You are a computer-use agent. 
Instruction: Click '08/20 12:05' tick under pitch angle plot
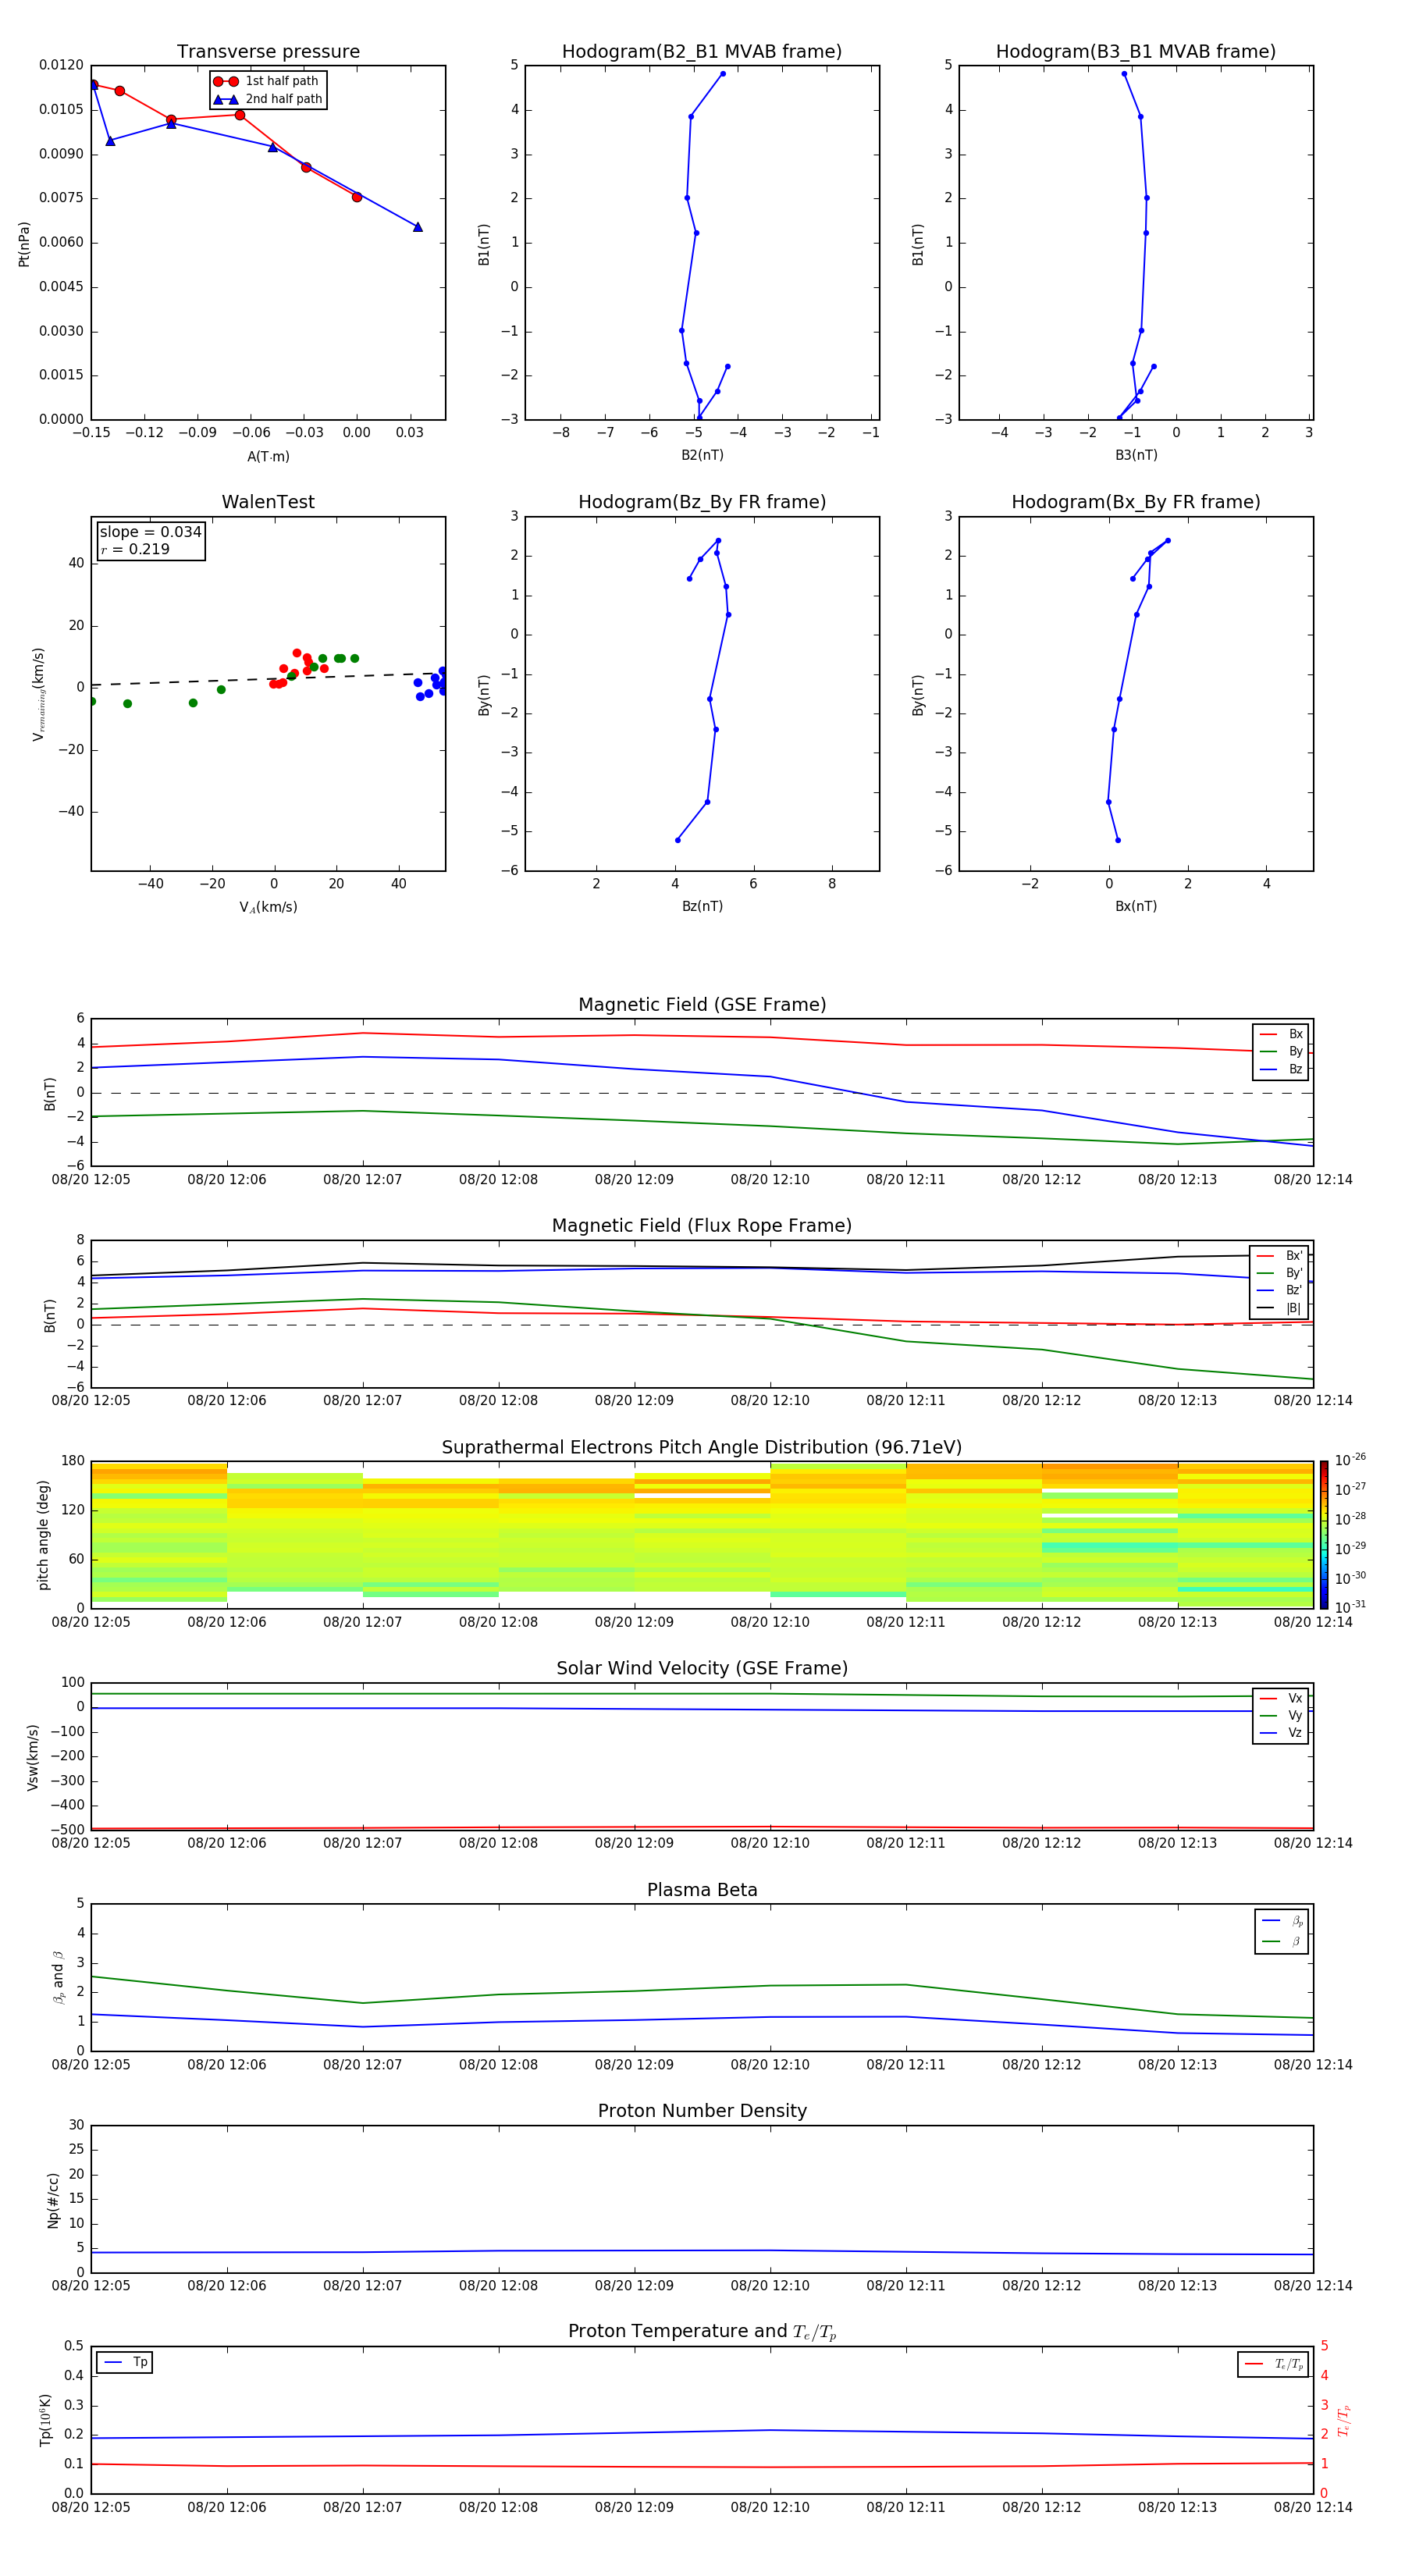pyautogui.click(x=91, y=1622)
